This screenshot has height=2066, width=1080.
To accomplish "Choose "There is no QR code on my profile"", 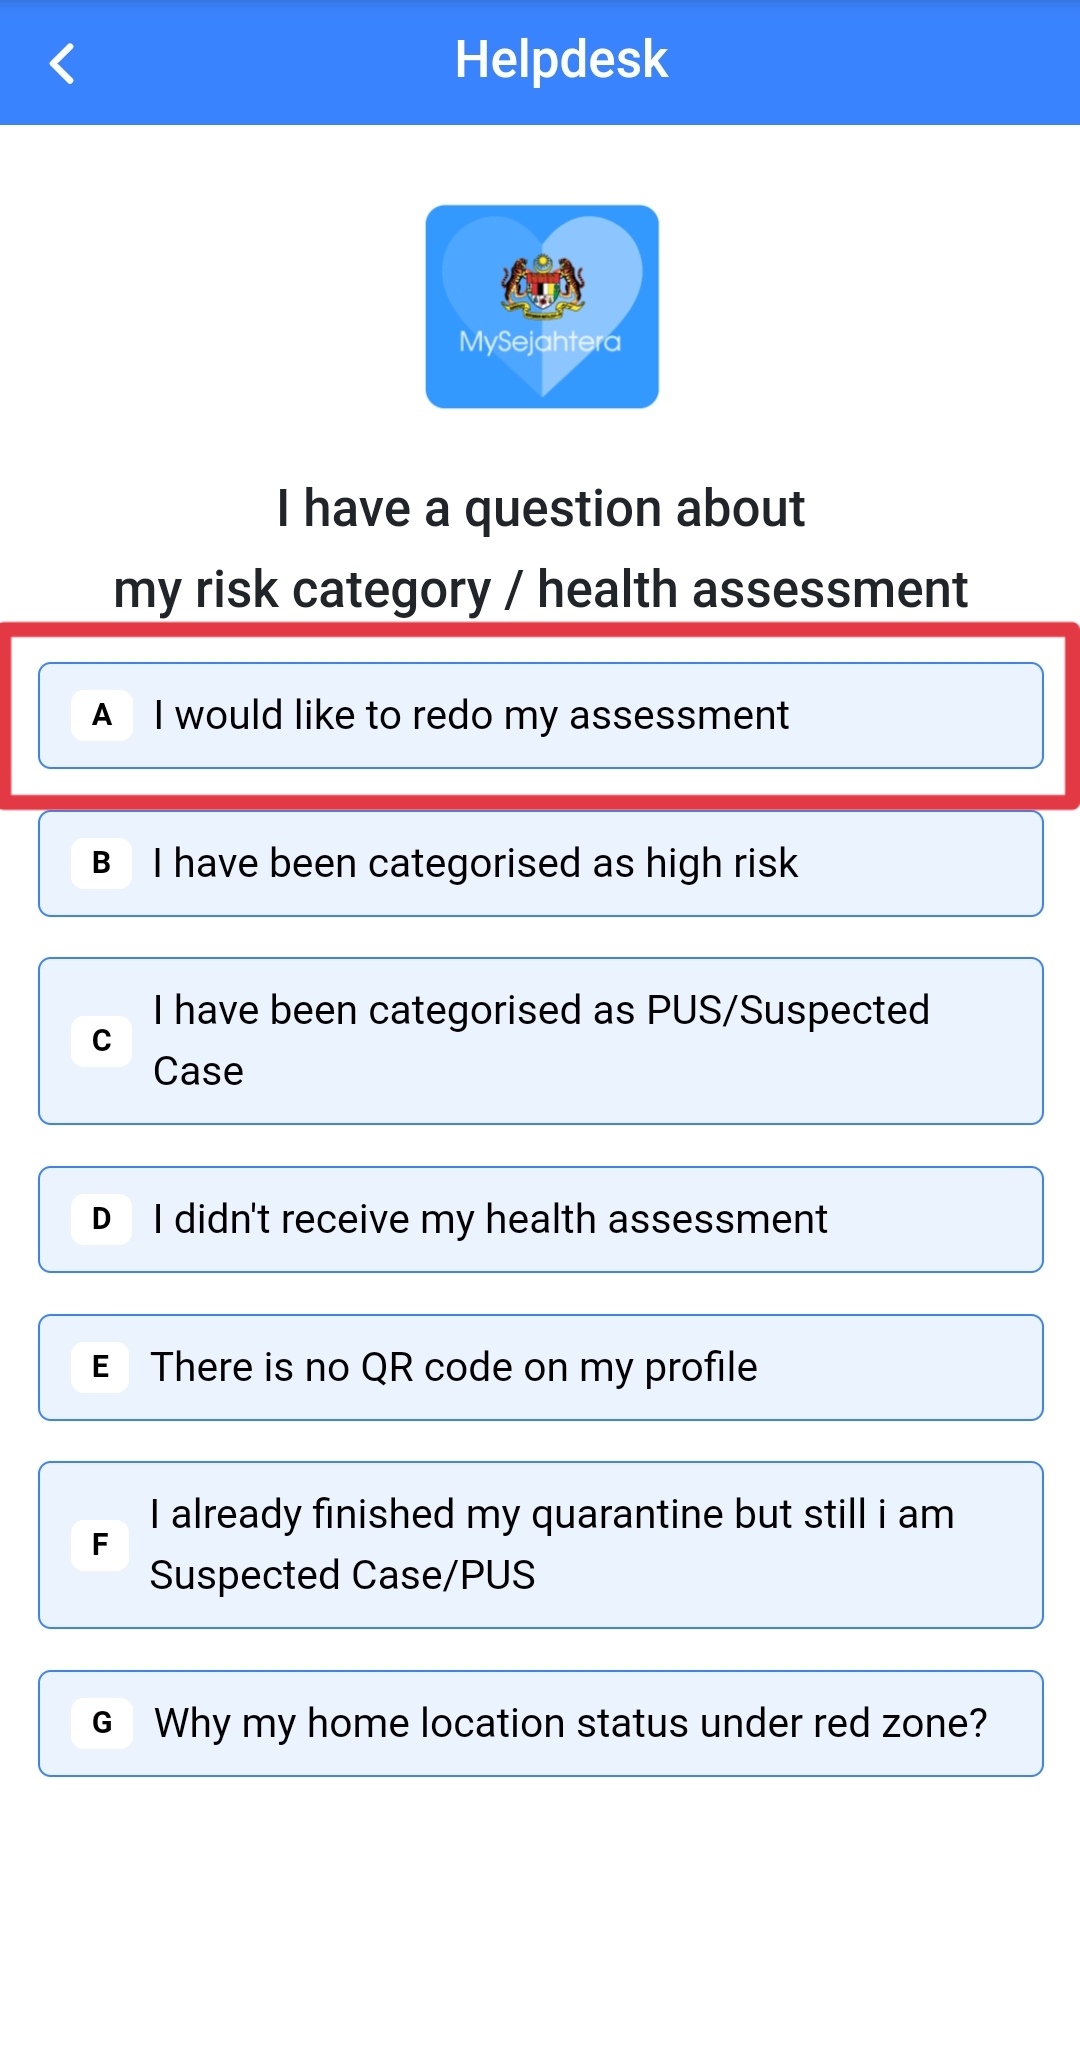I will point(541,1368).
